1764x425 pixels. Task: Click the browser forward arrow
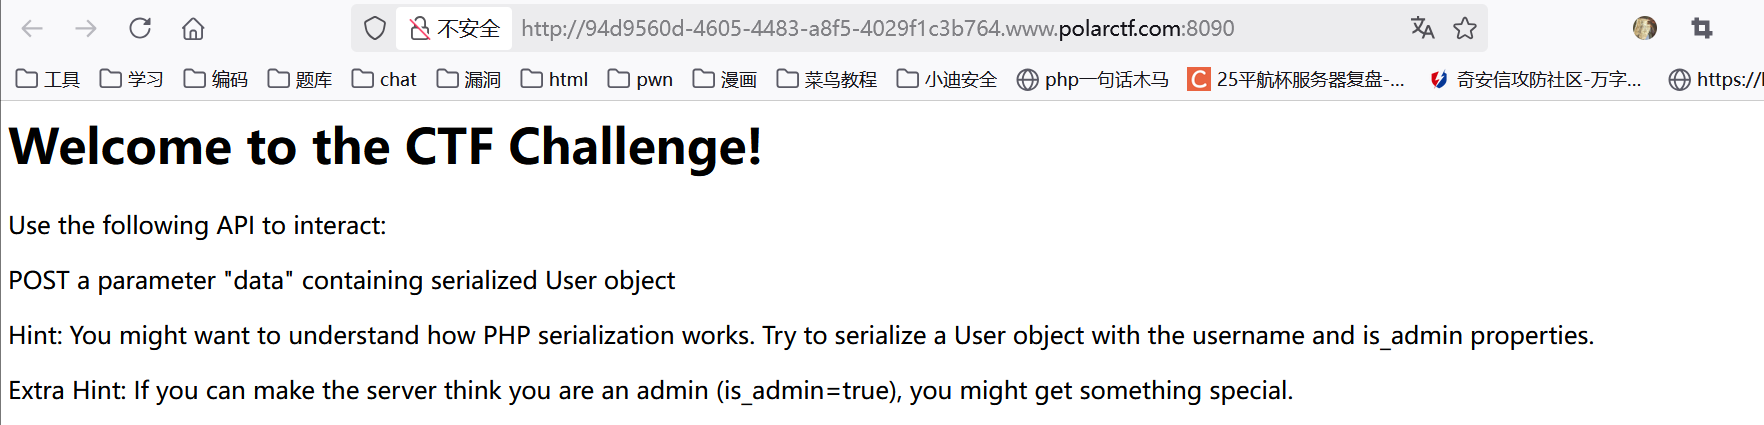86,28
